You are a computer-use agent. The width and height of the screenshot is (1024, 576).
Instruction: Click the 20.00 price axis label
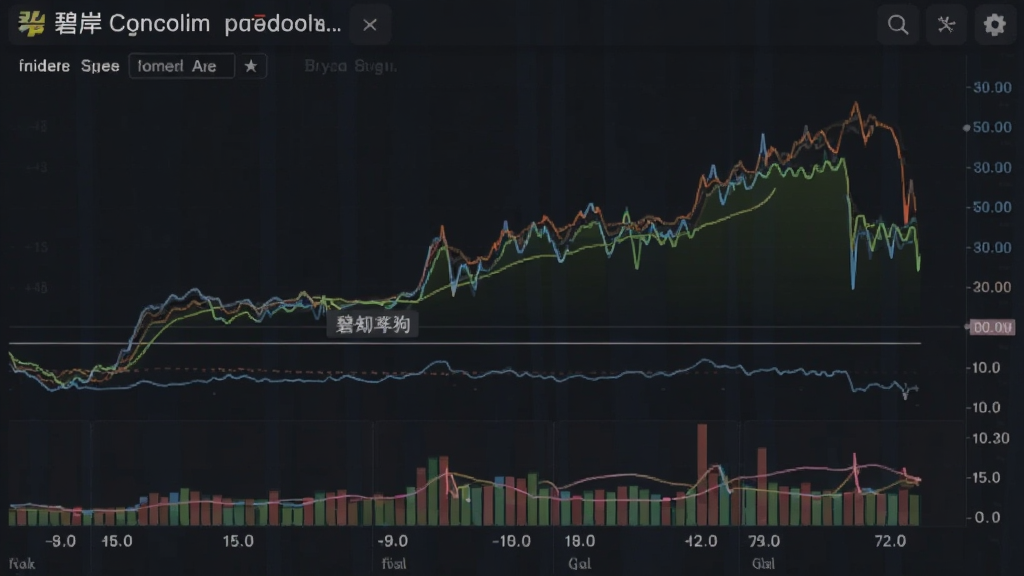(x=992, y=287)
